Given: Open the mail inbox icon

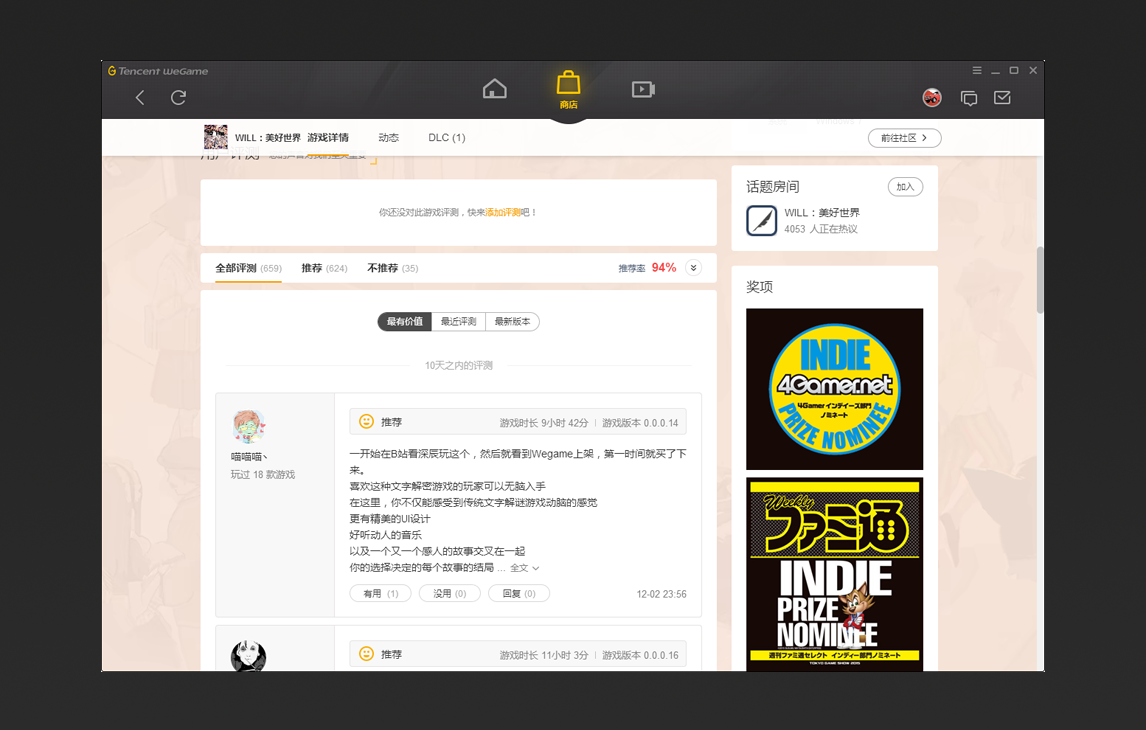Looking at the screenshot, I should click(x=1002, y=97).
